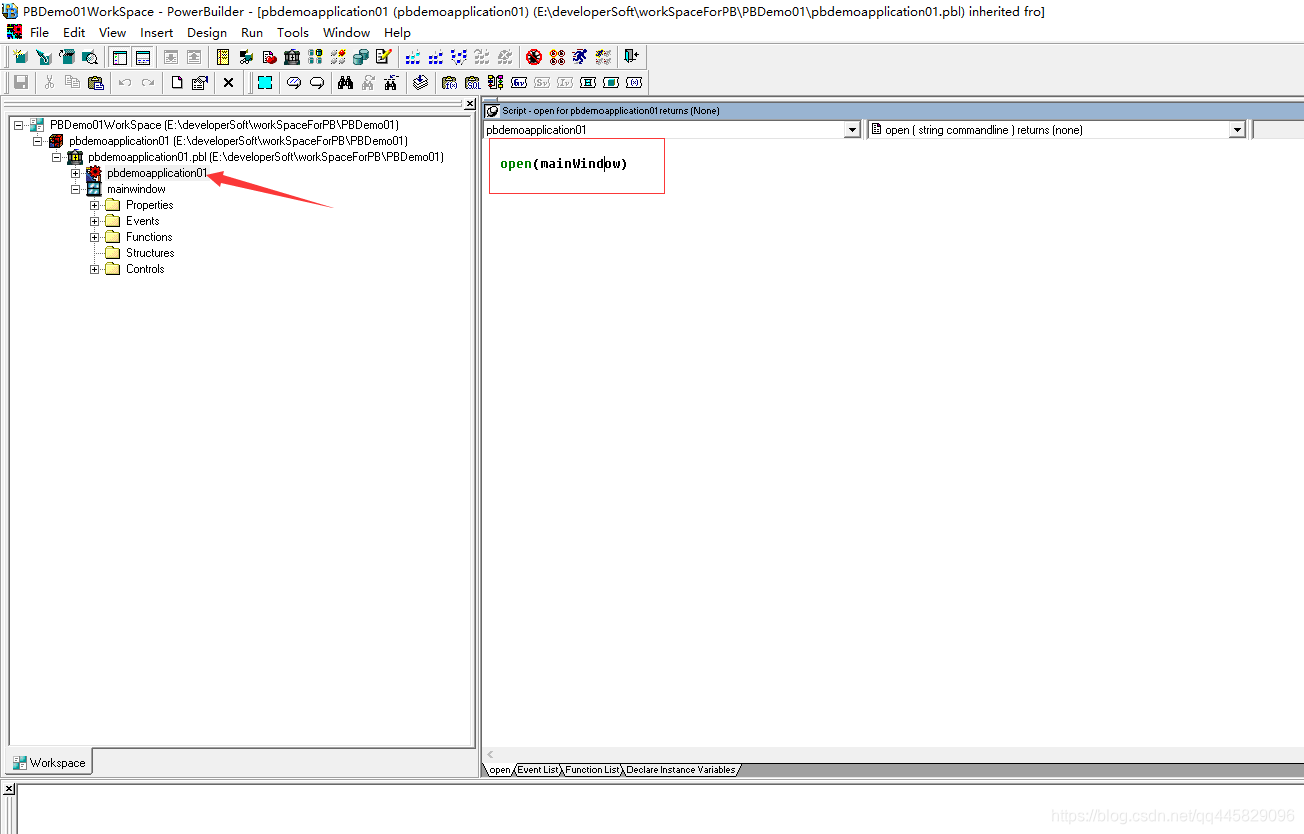
Task: Open the File menu
Action: coord(39,32)
